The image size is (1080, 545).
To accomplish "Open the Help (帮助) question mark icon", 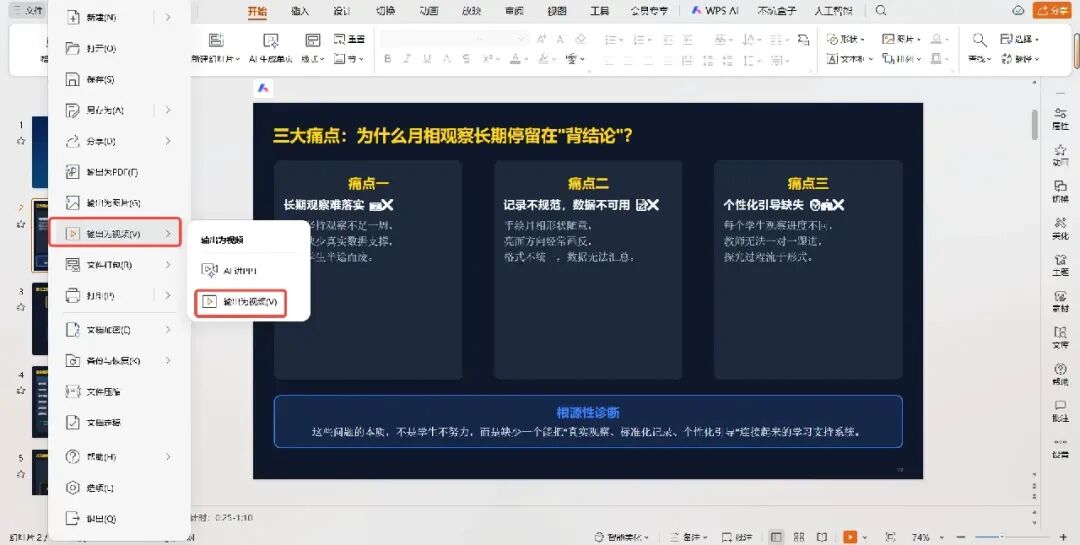I will [72, 457].
